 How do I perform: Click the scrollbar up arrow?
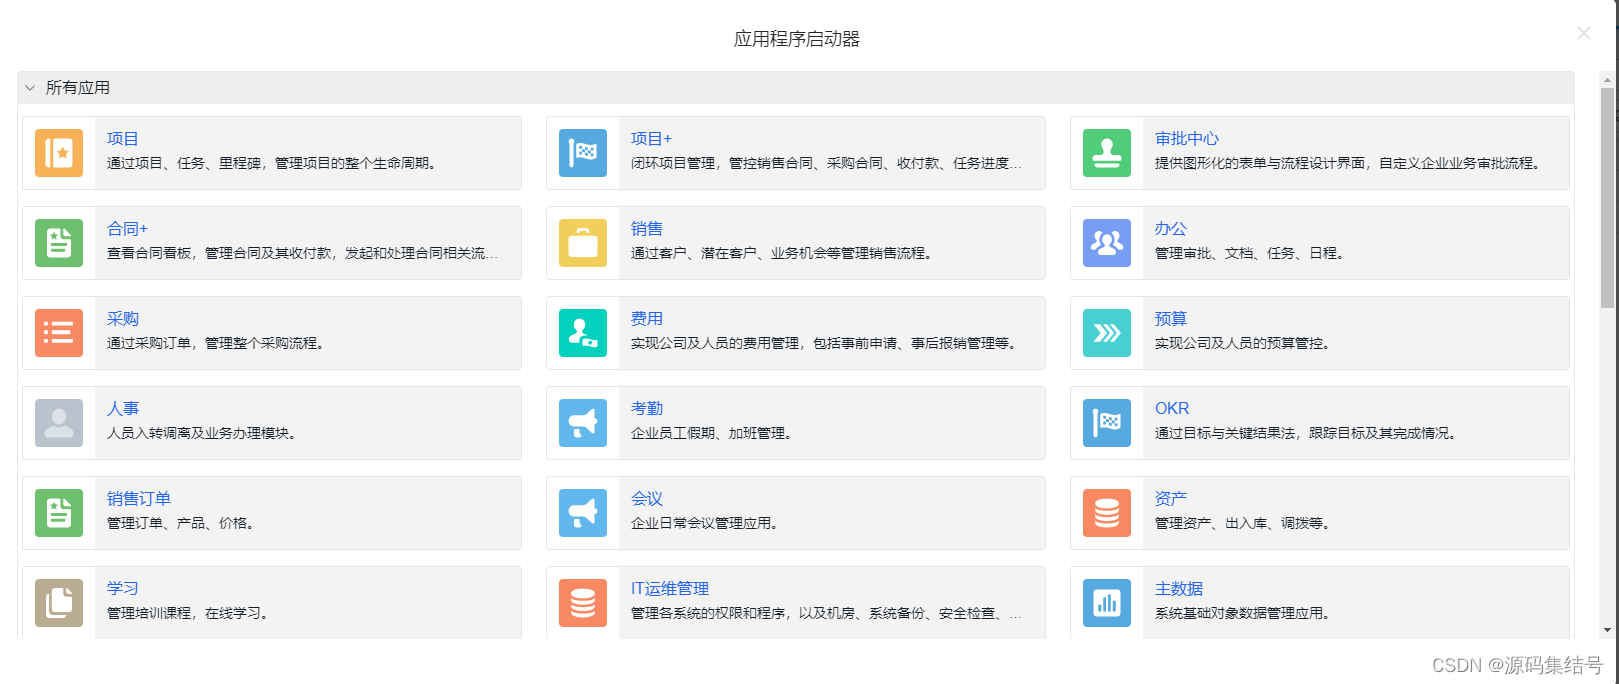pos(1607,79)
